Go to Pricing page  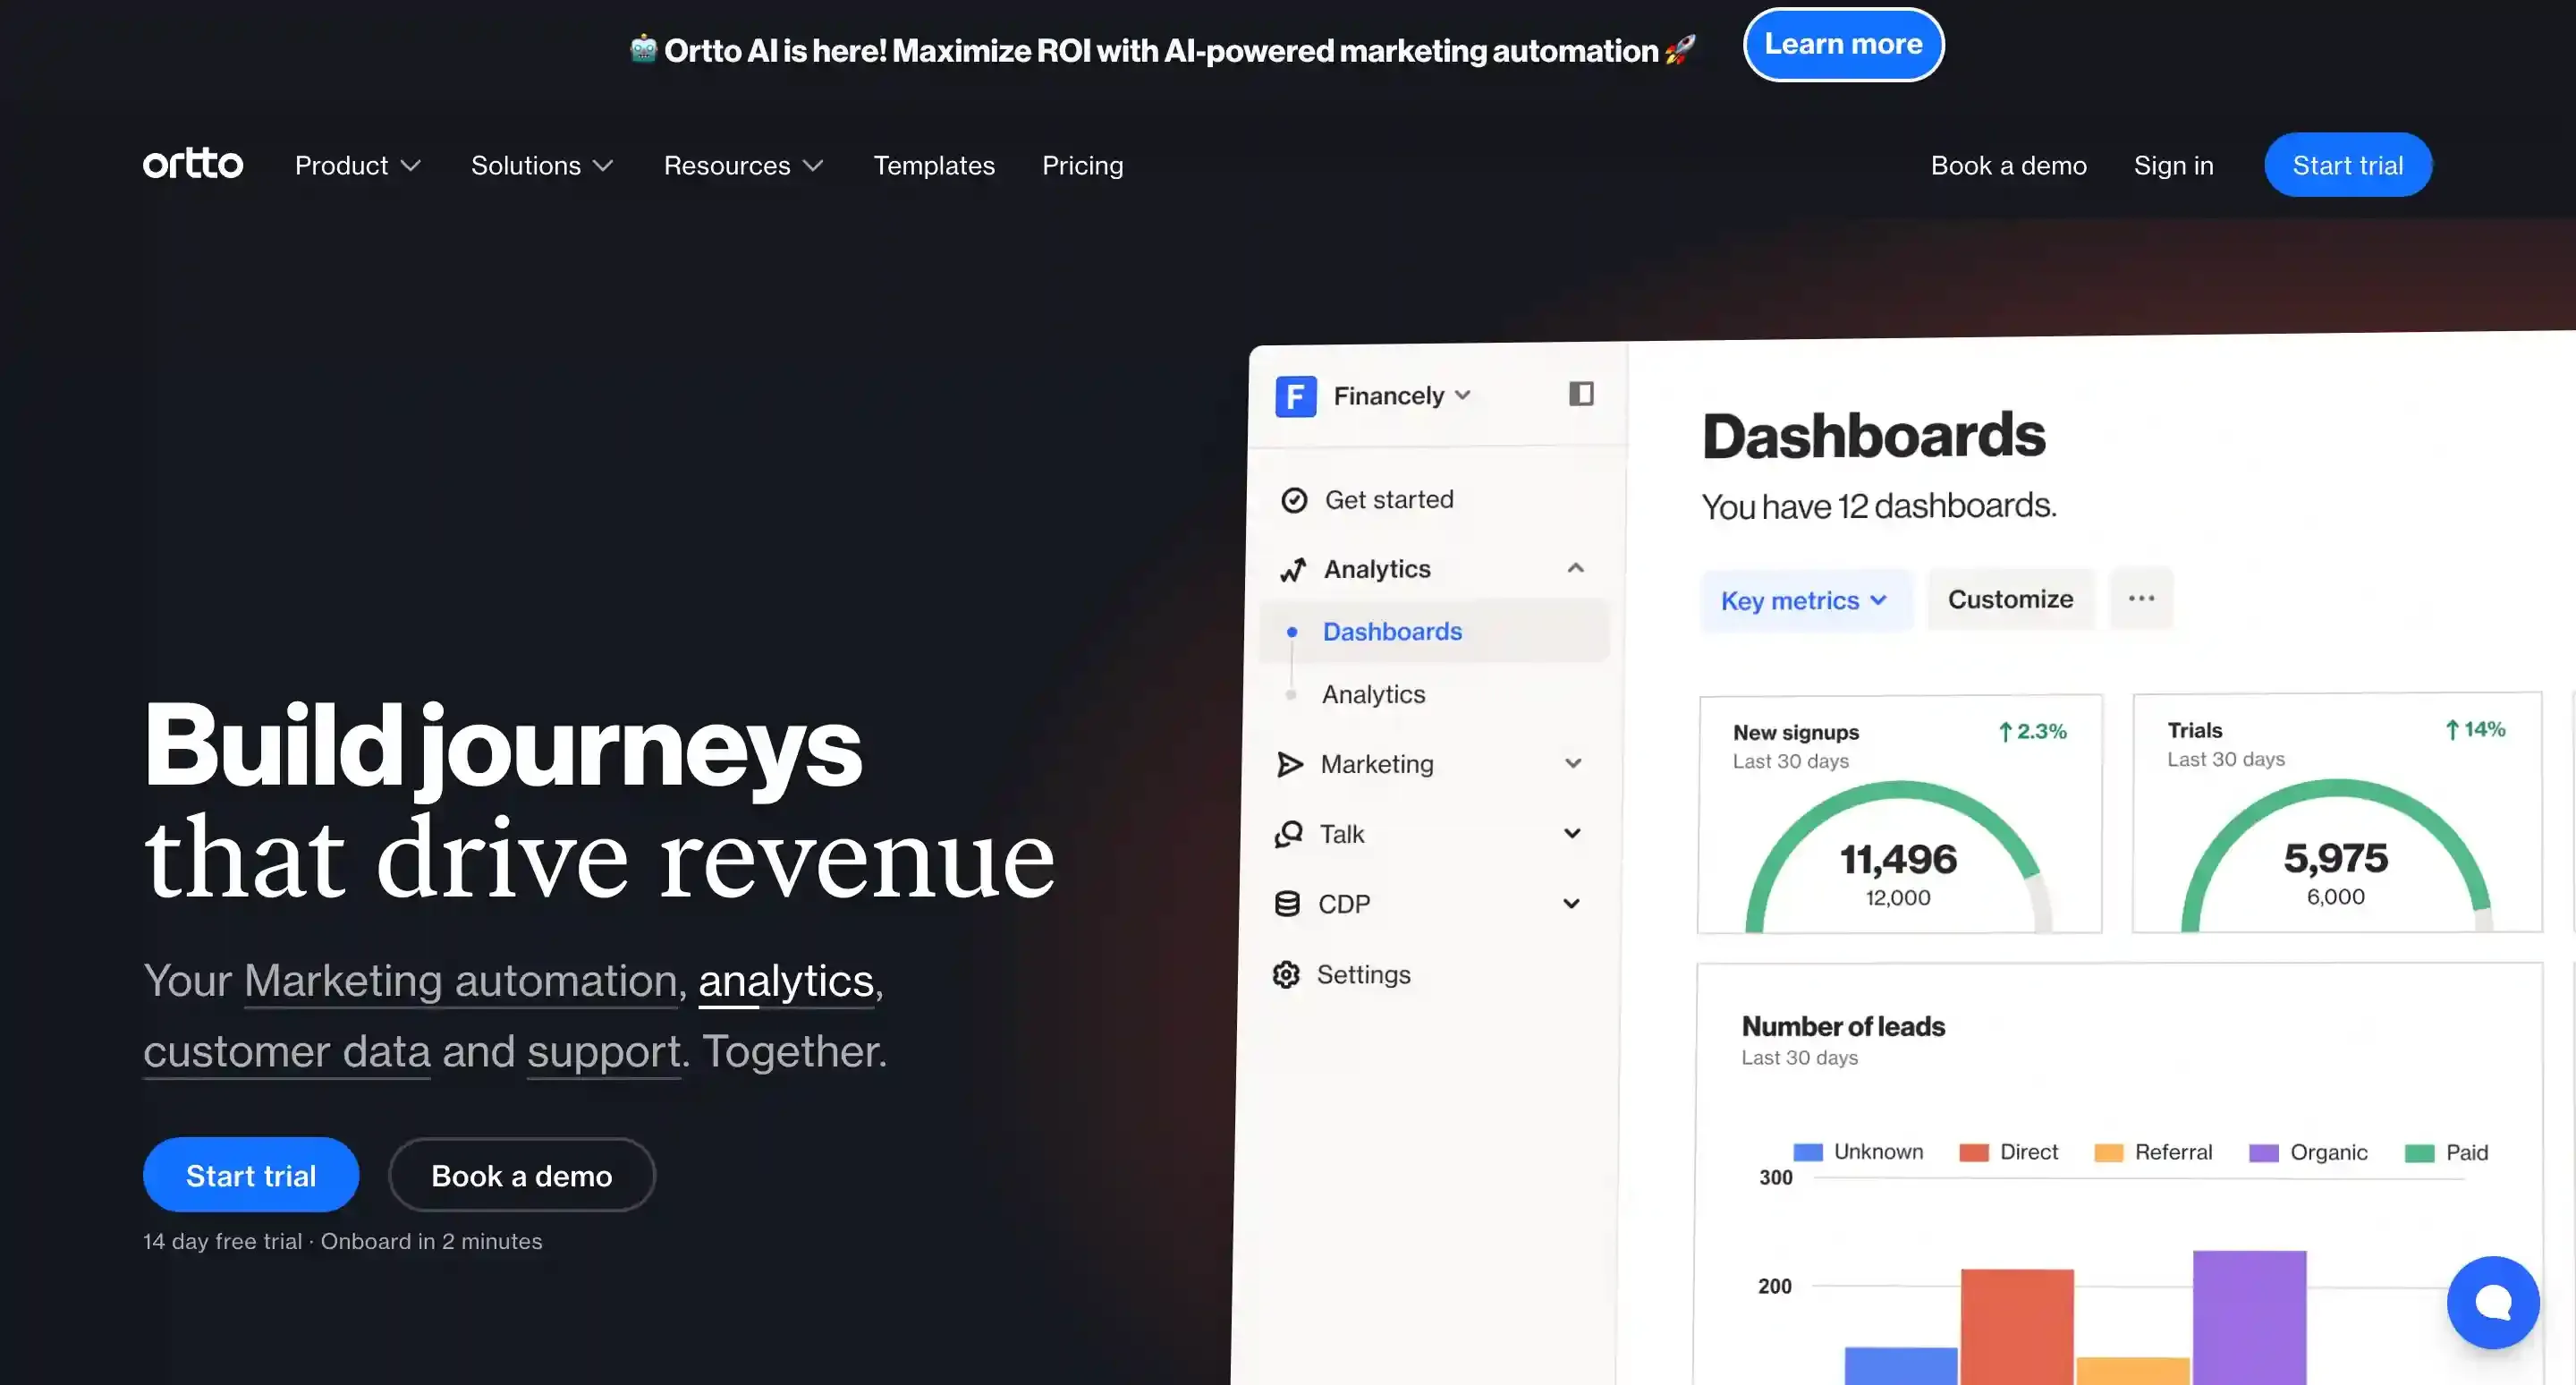pos(1082,165)
